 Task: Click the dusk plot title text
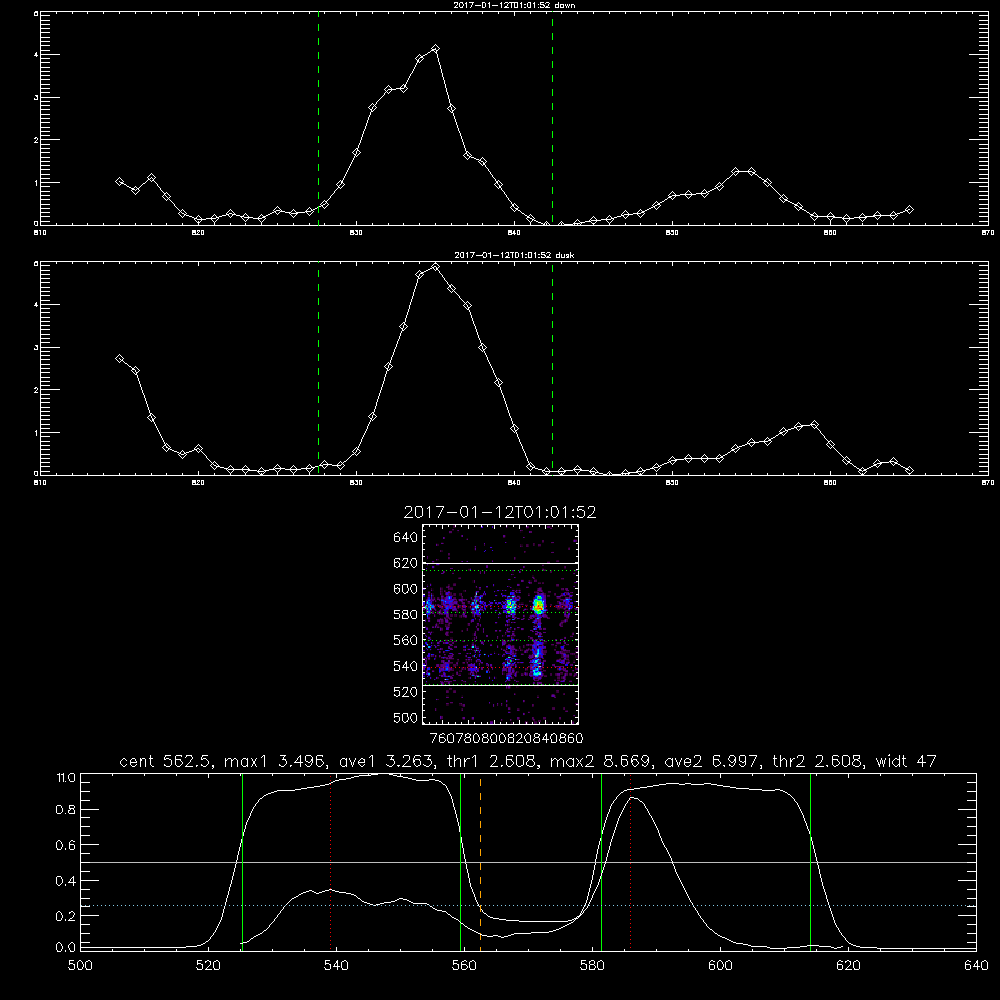tap(514, 255)
